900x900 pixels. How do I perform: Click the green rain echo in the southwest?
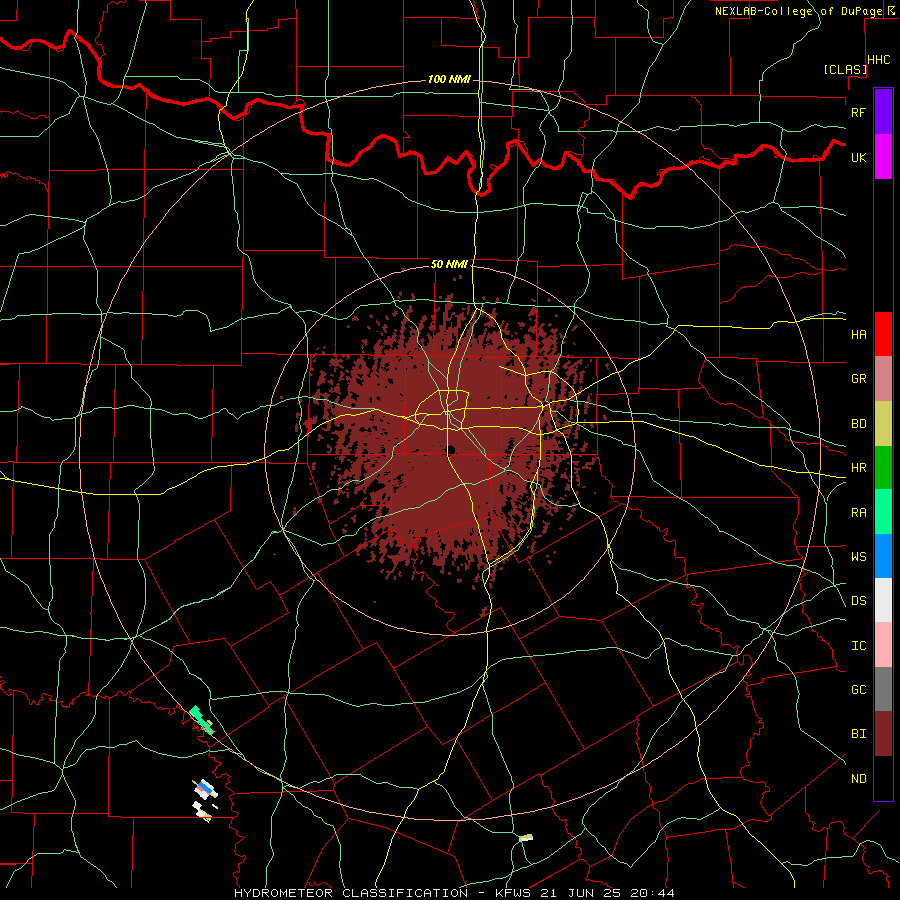pyautogui.click(x=202, y=720)
